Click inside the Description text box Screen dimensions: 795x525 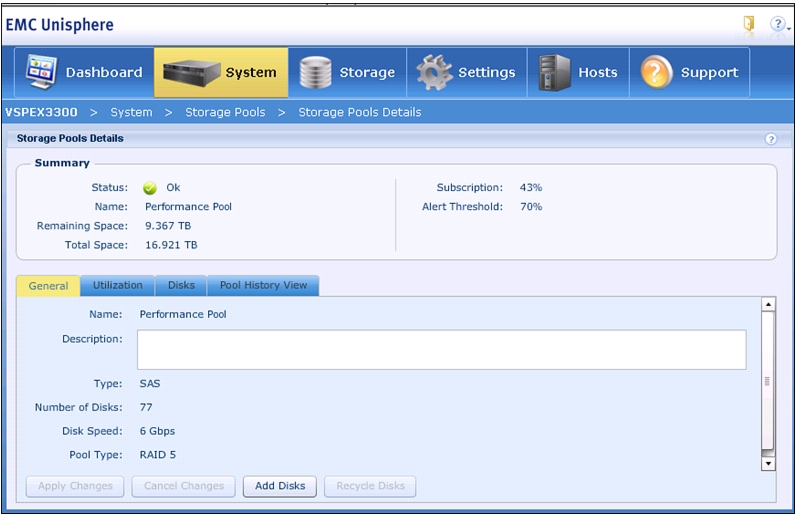[442, 349]
